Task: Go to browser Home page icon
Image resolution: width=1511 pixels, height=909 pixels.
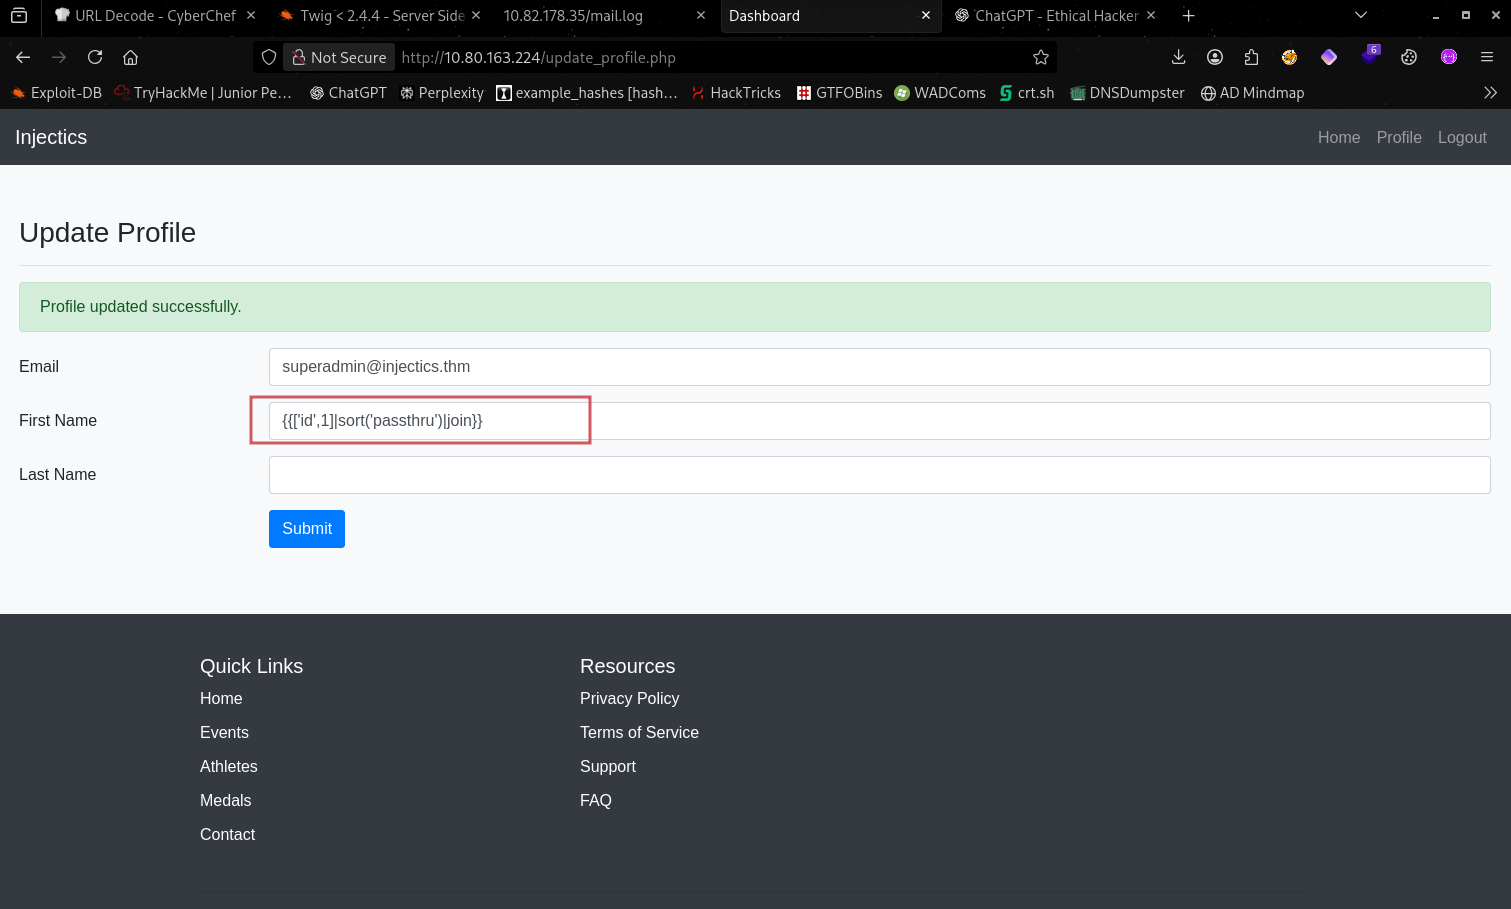Action: coord(130,57)
